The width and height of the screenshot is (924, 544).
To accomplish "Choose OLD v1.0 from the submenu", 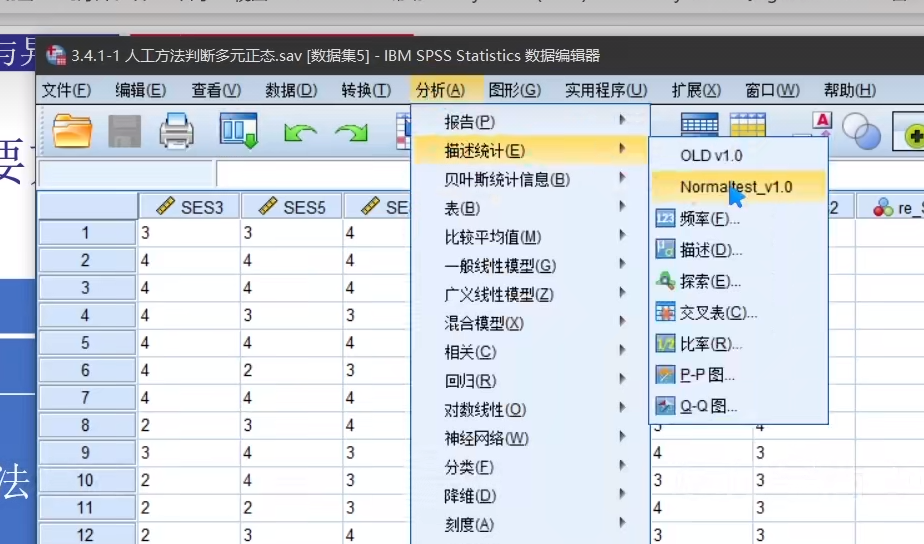I will [x=738, y=156].
